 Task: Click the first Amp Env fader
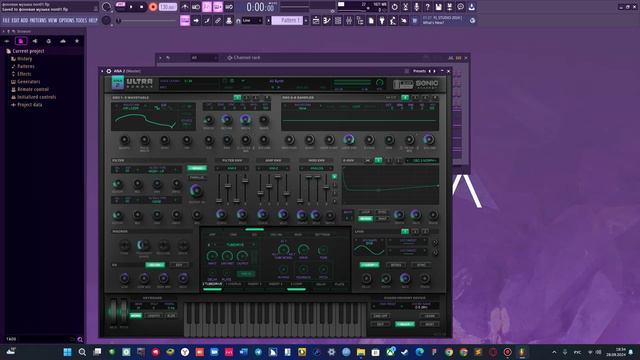click(x=260, y=192)
